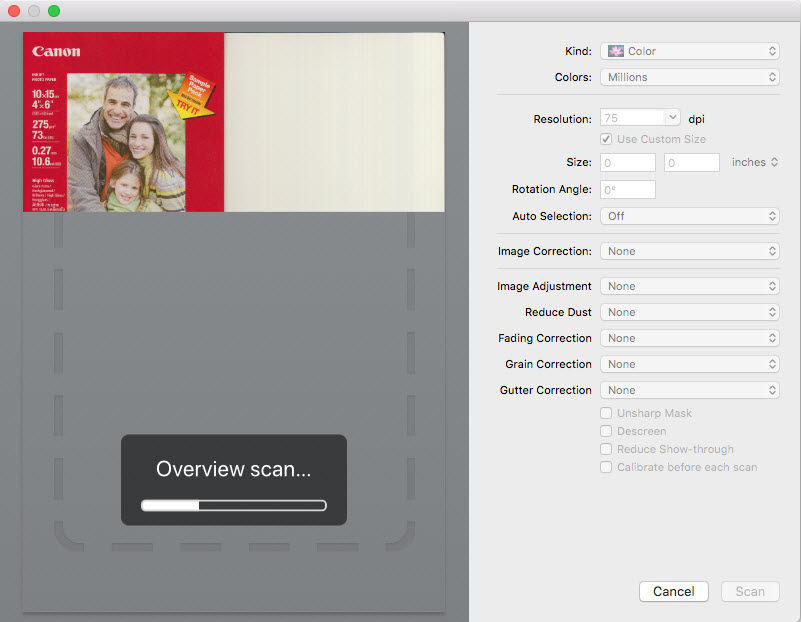Click the green fullscreen window button
801x622 pixels.
(54, 11)
